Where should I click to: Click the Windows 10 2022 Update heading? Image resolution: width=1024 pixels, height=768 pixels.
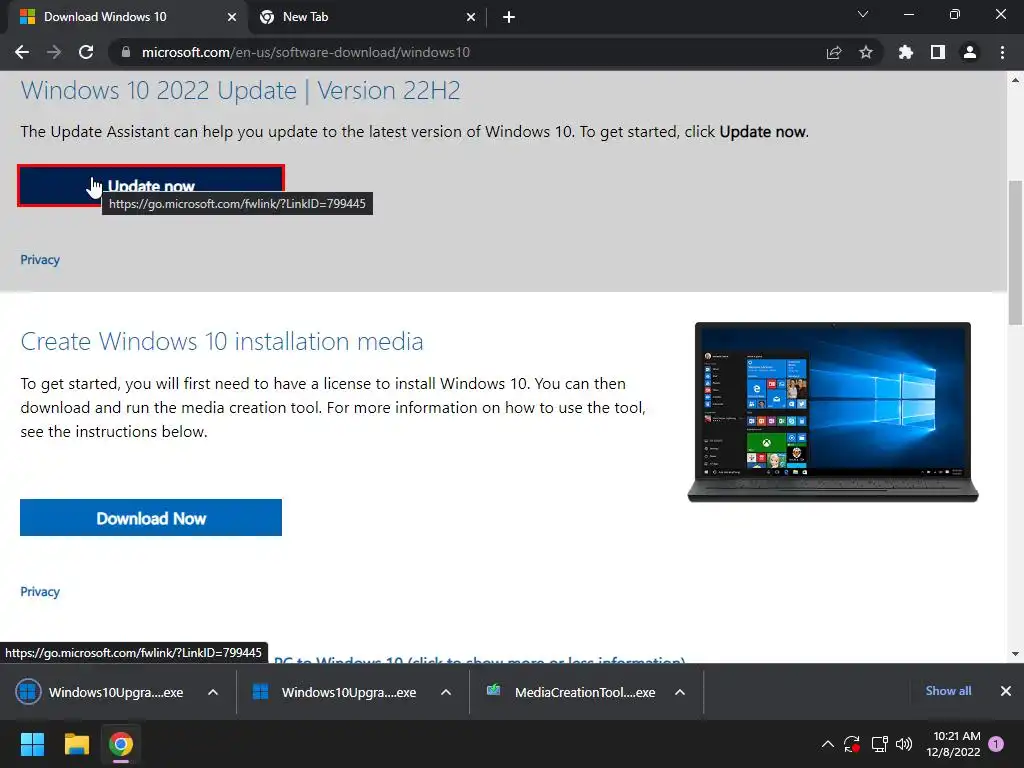pyautogui.click(x=240, y=91)
